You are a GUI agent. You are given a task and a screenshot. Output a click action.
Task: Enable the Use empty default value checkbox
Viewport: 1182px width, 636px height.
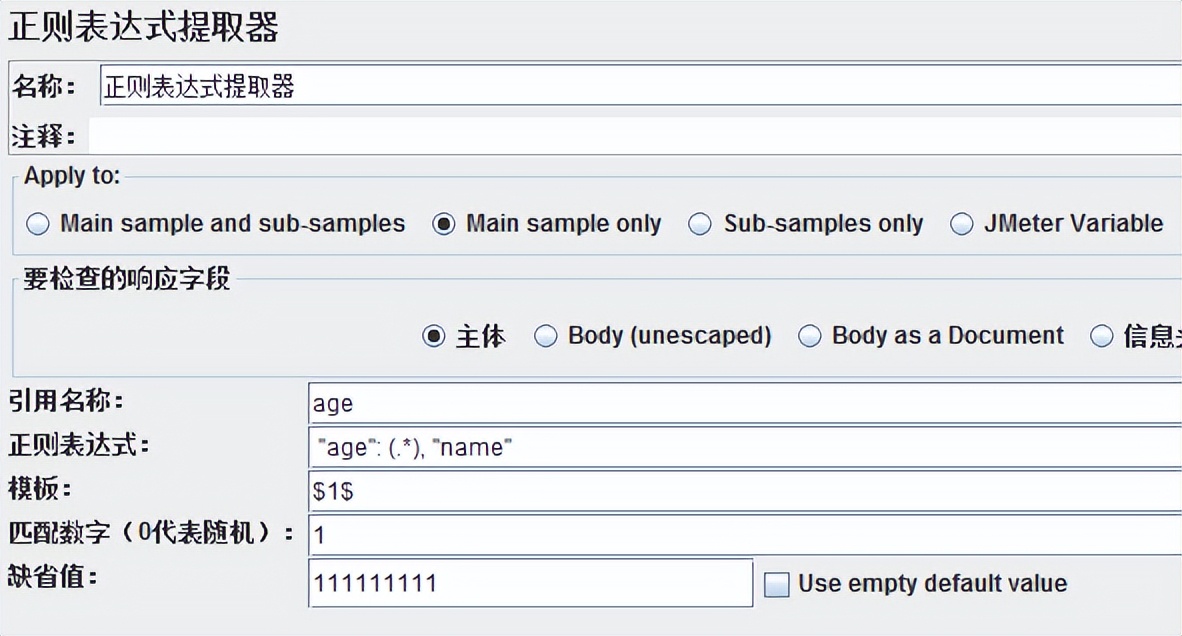click(x=777, y=584)
